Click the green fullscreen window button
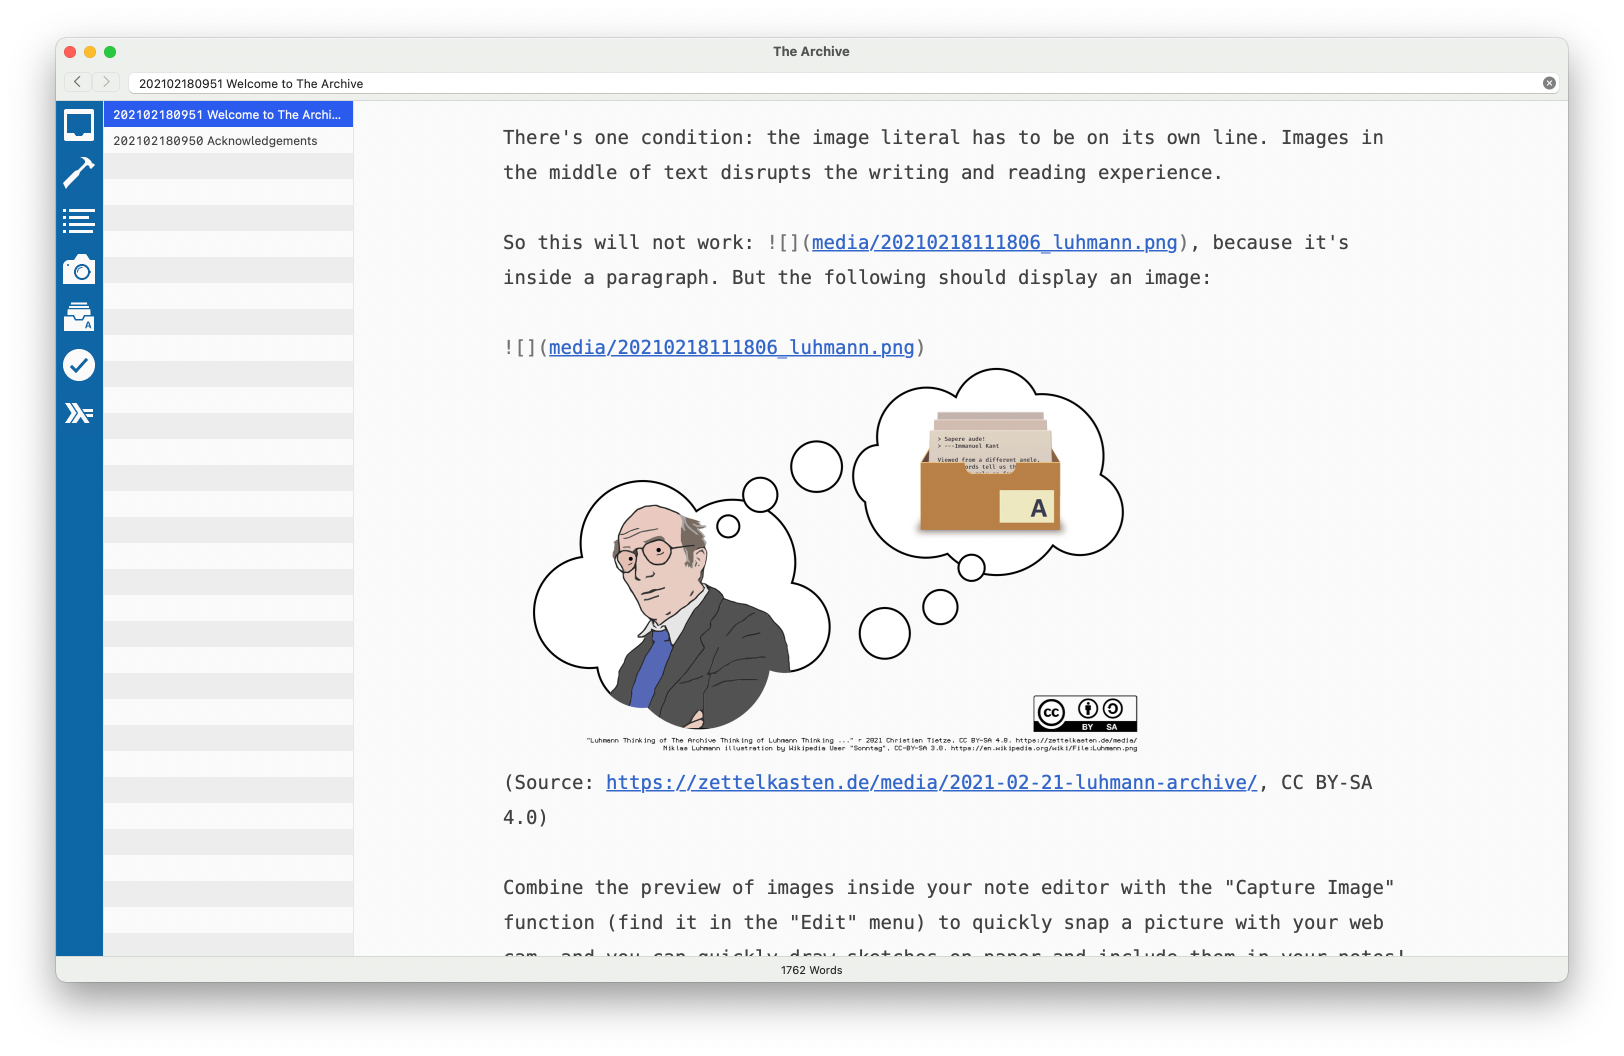This screenshot has width=1624, height=1056. [110, 52]
